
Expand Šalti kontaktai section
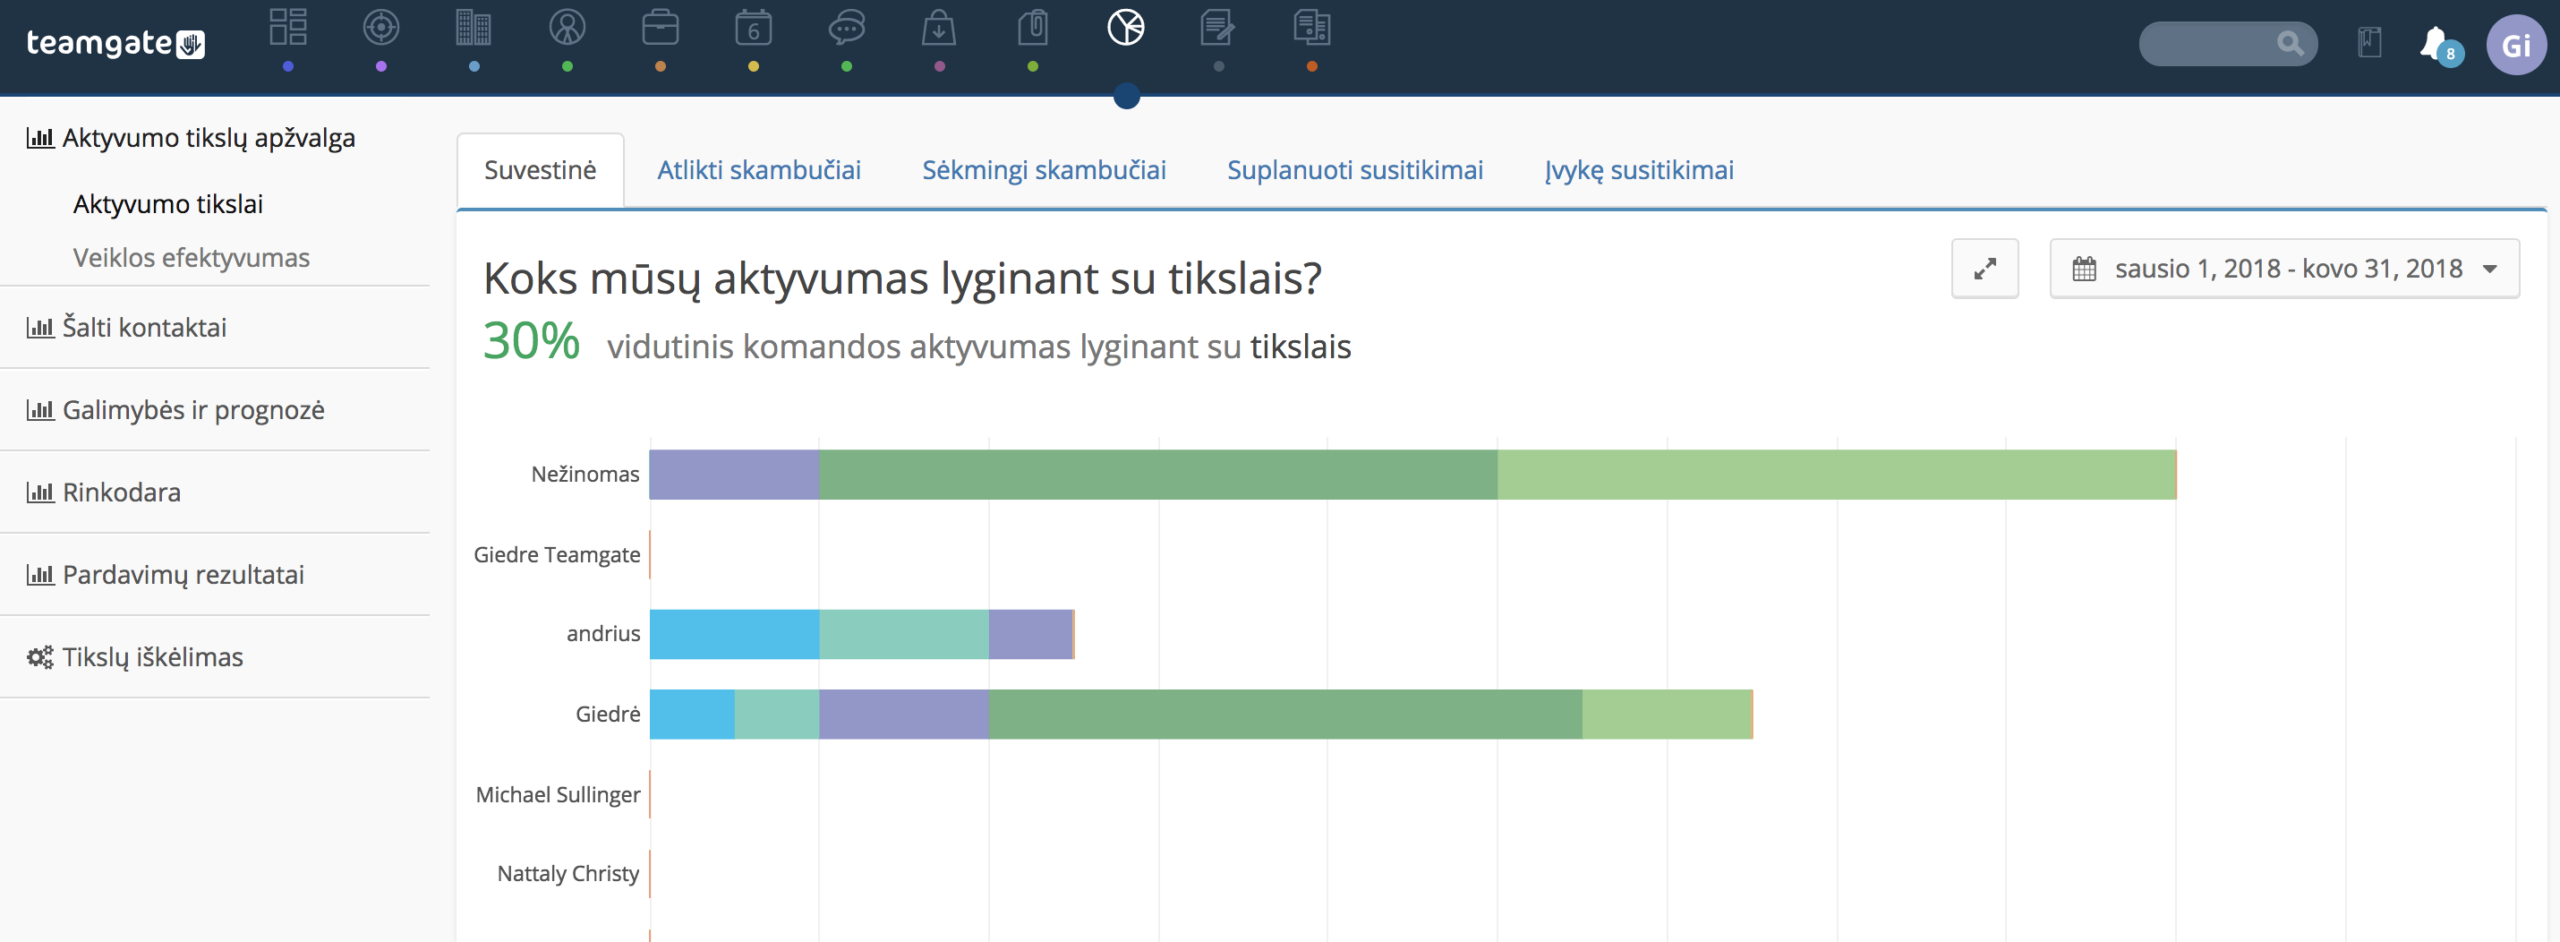(127, 327)
